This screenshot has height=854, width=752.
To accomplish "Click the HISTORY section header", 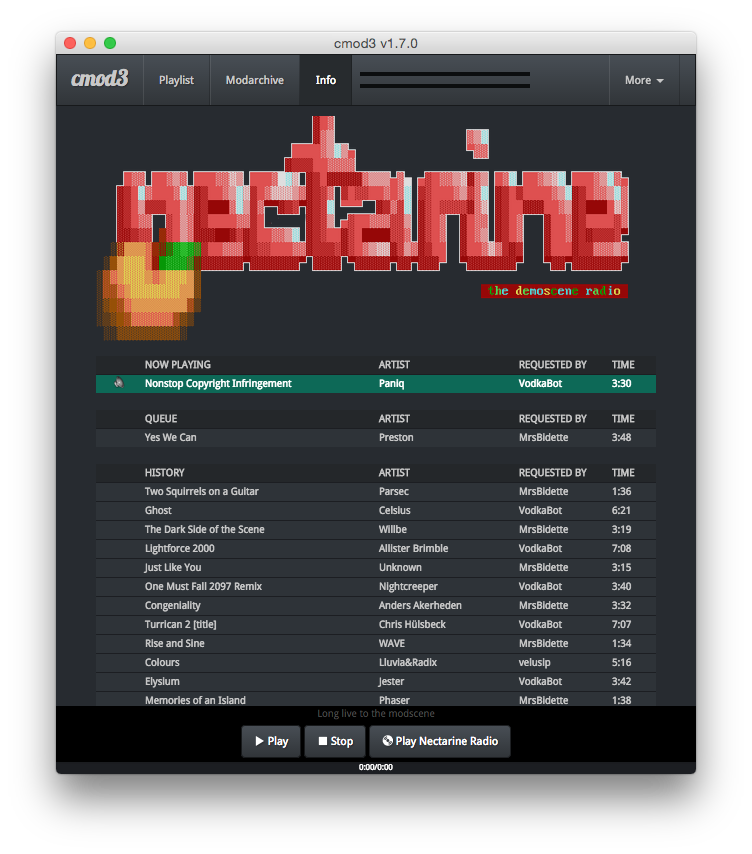I will click(164, 472).
